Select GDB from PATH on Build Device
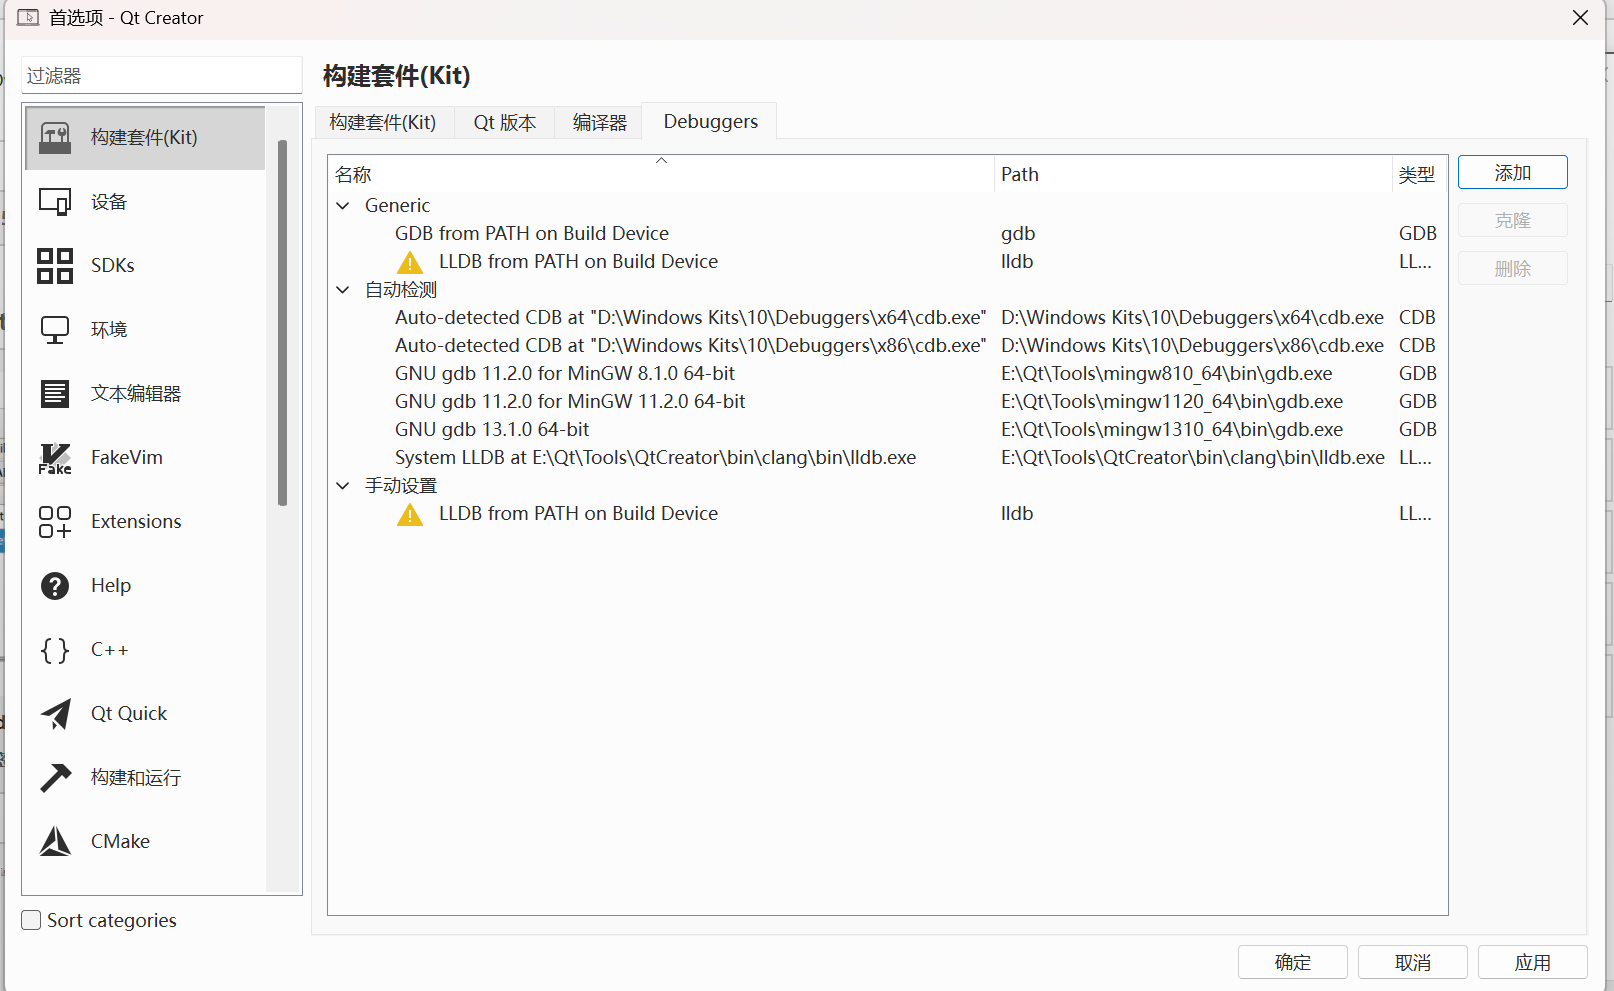 coord(531,234)
